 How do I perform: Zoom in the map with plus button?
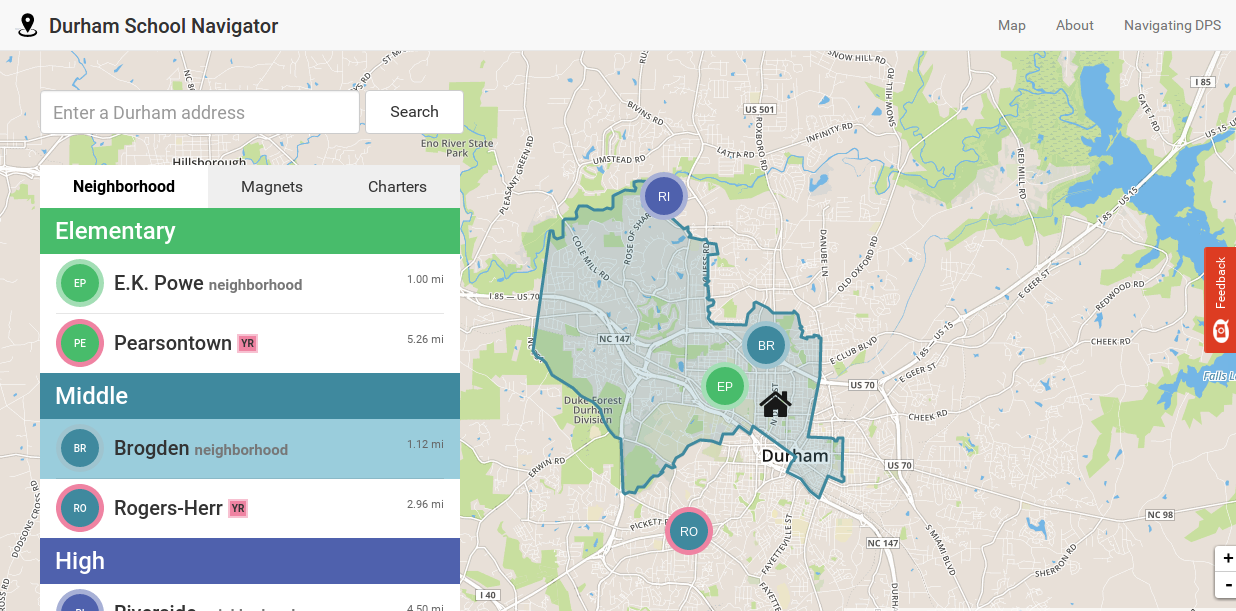pyautogui.click(x=1227, y=558)
